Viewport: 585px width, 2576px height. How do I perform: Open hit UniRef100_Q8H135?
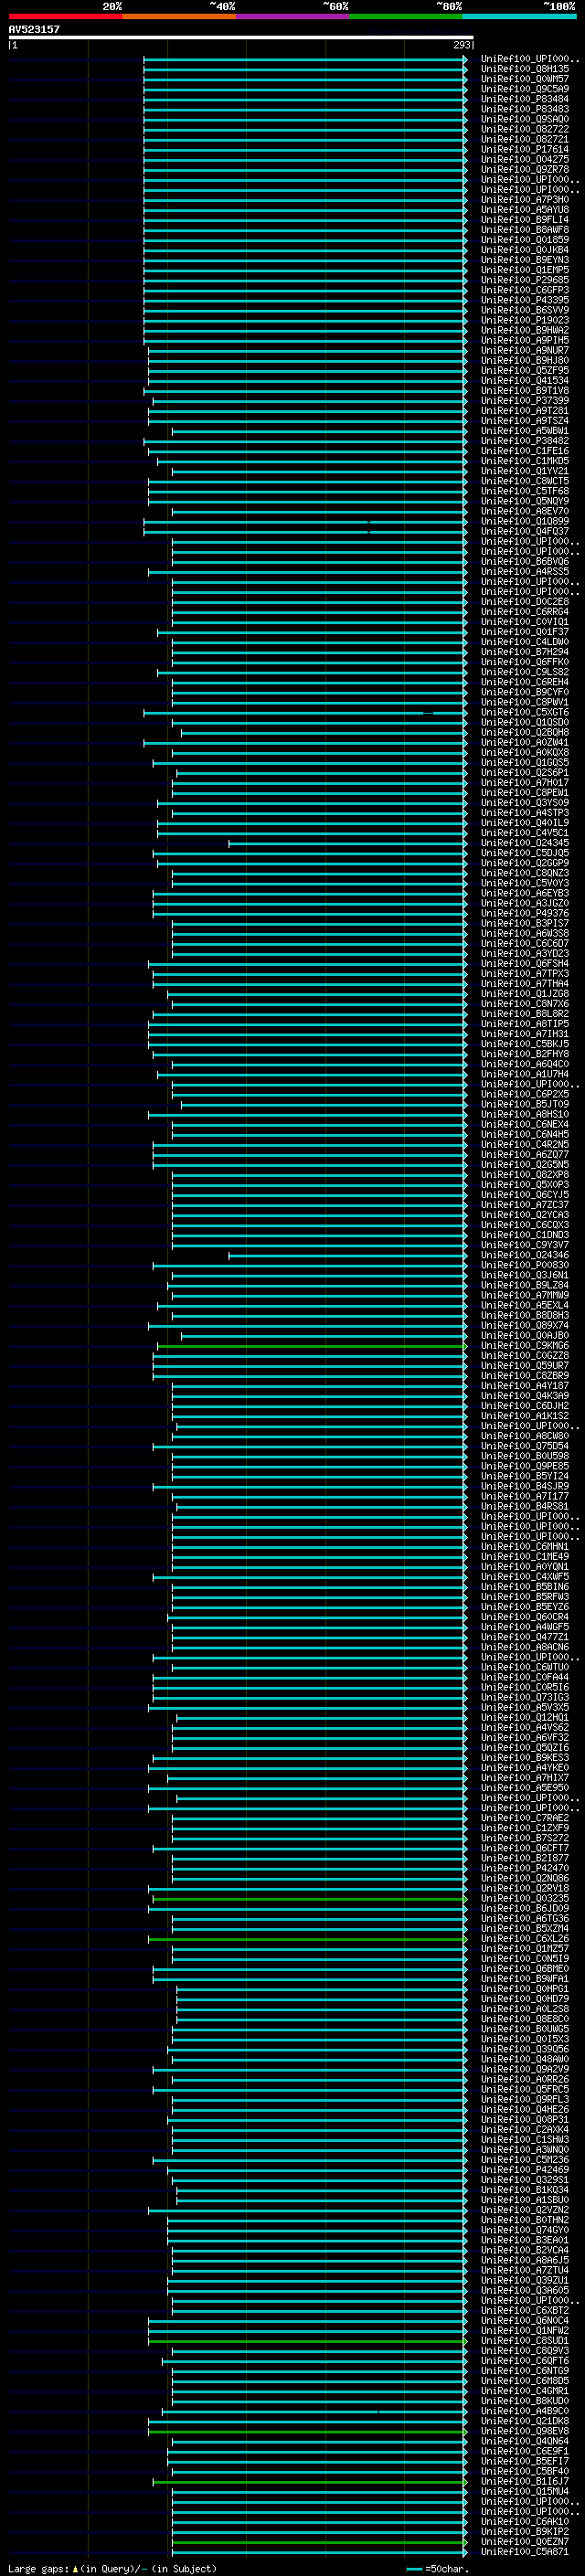(x=524, y=69)
